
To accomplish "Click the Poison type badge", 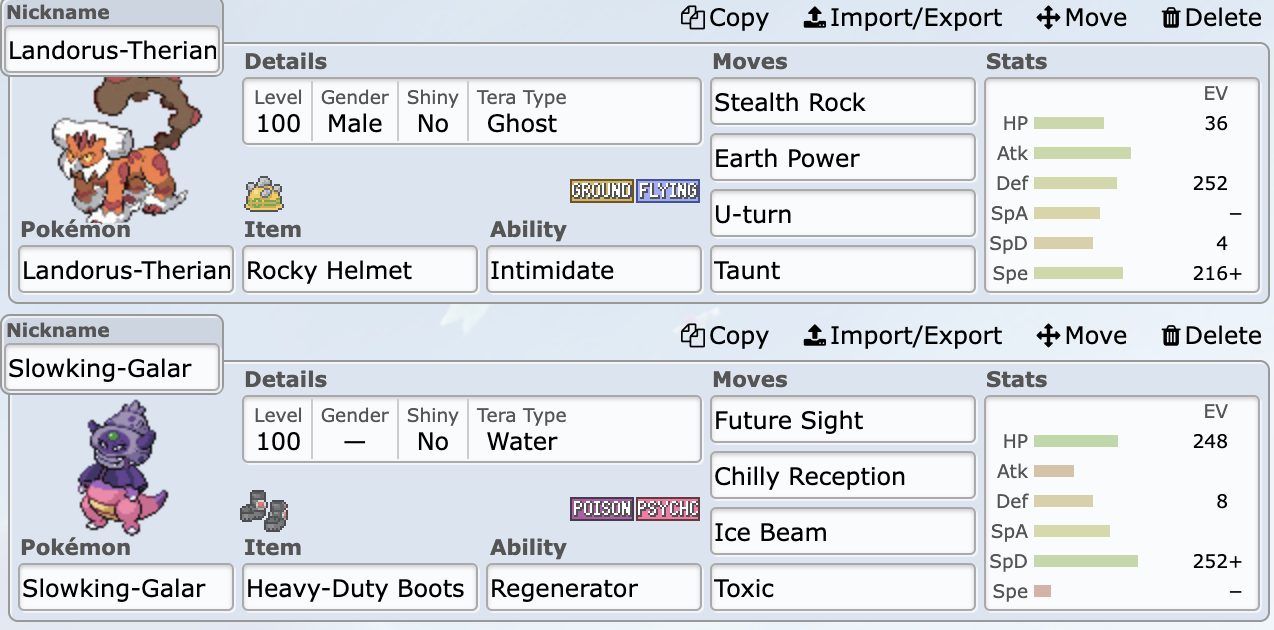I will (601, 509).
